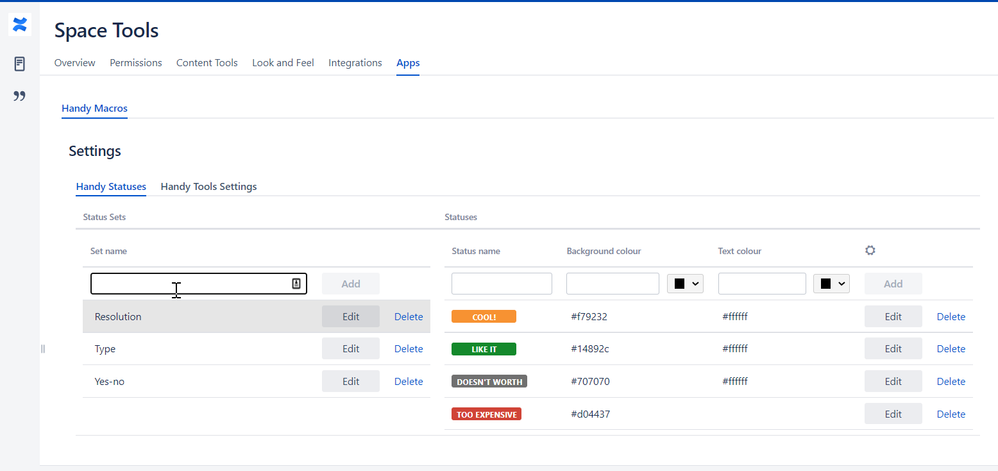Select the Handy Macros tab
The width and height of the screenshot is (998, 471).
[x=94, y=109]
